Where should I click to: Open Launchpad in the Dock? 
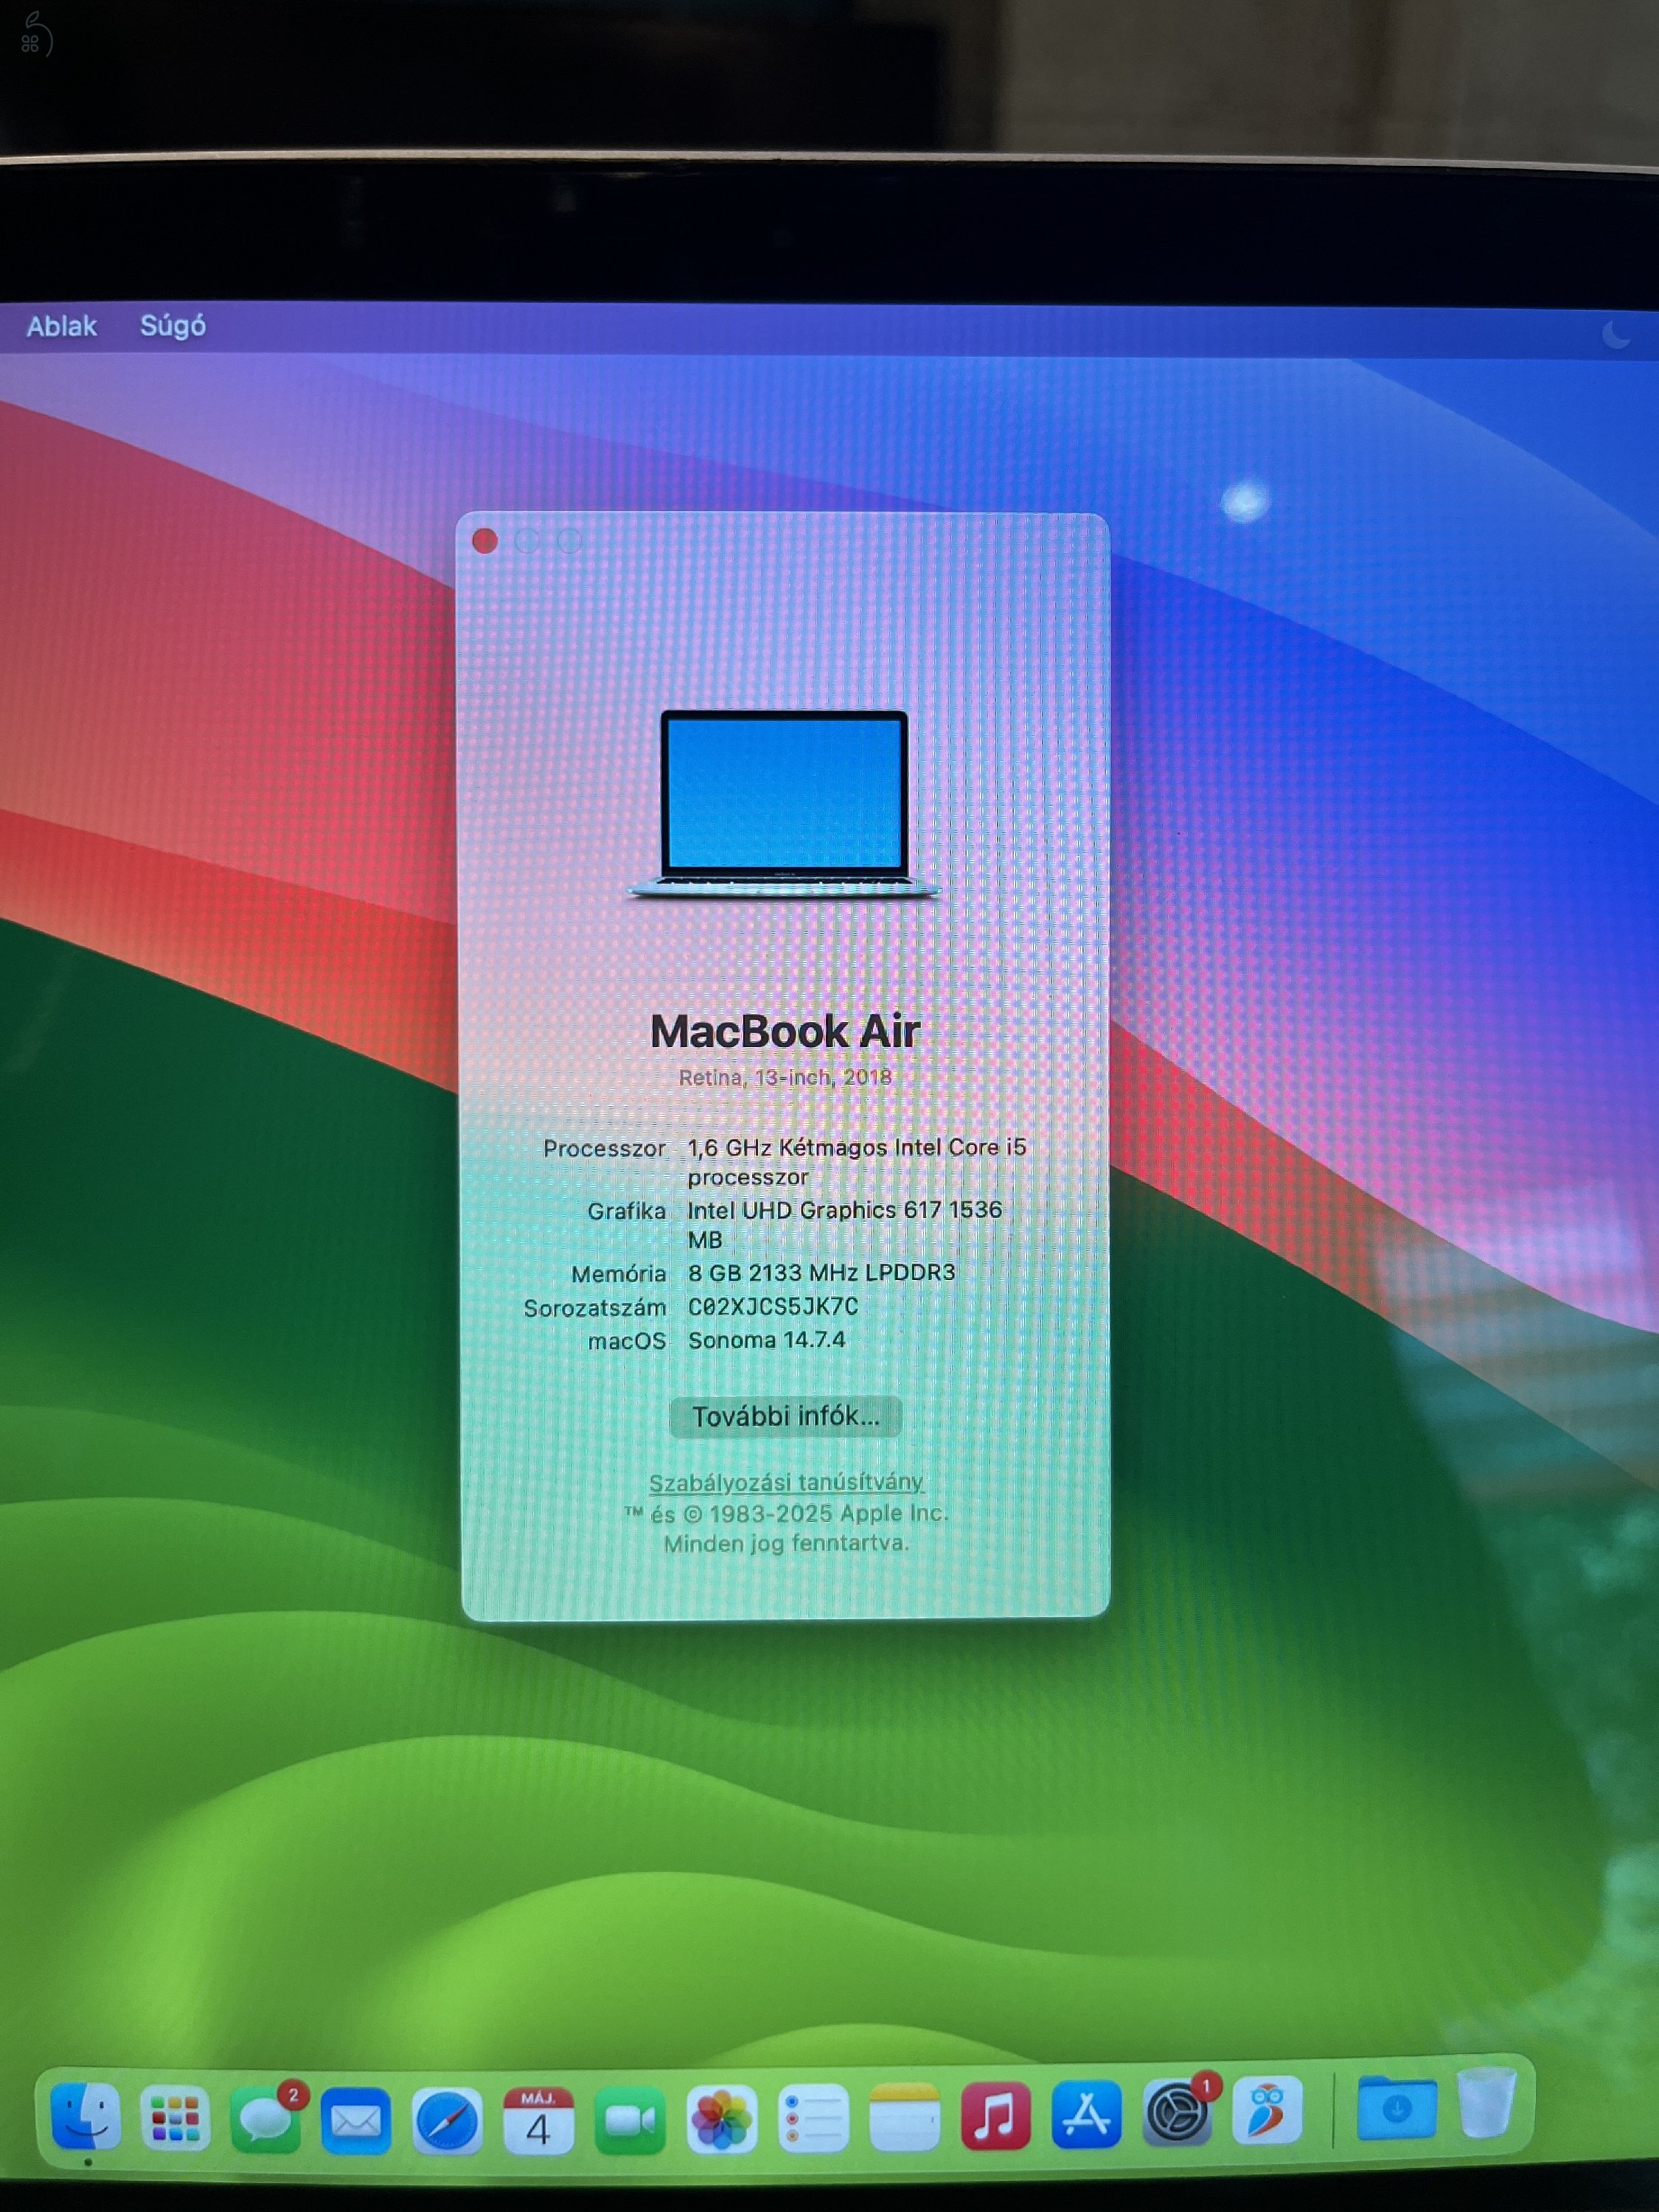coord(175,2118)
